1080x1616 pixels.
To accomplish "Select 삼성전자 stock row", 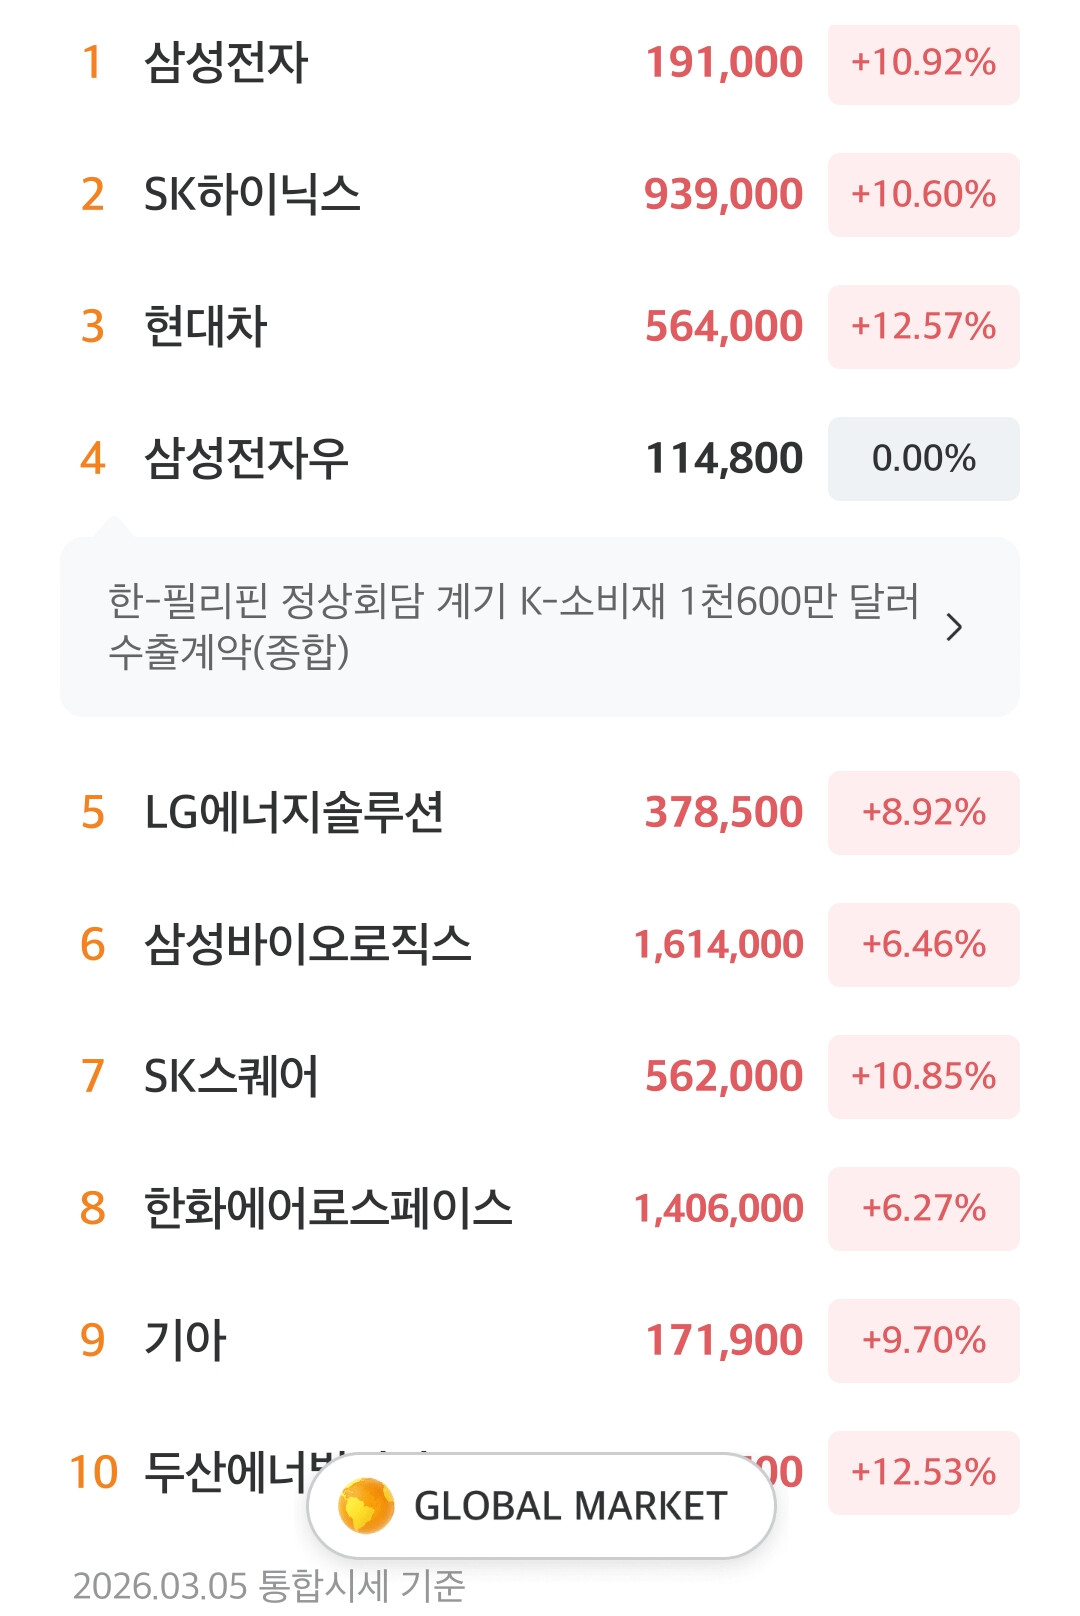I will 226,62.
